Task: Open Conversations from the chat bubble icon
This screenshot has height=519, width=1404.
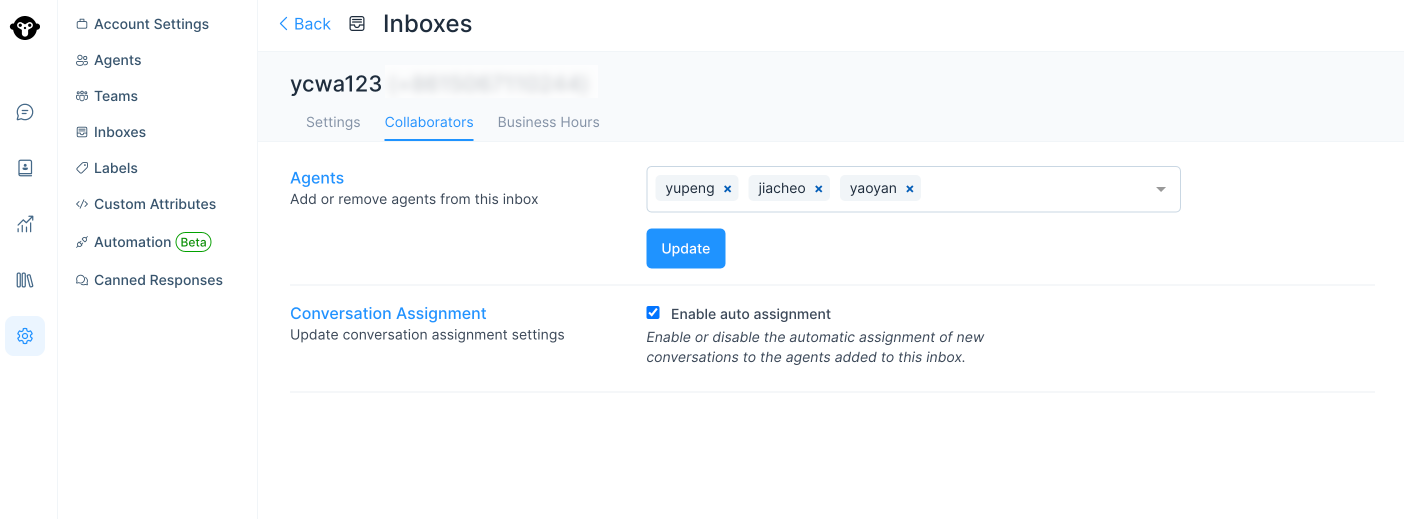Action: point(25,112)
